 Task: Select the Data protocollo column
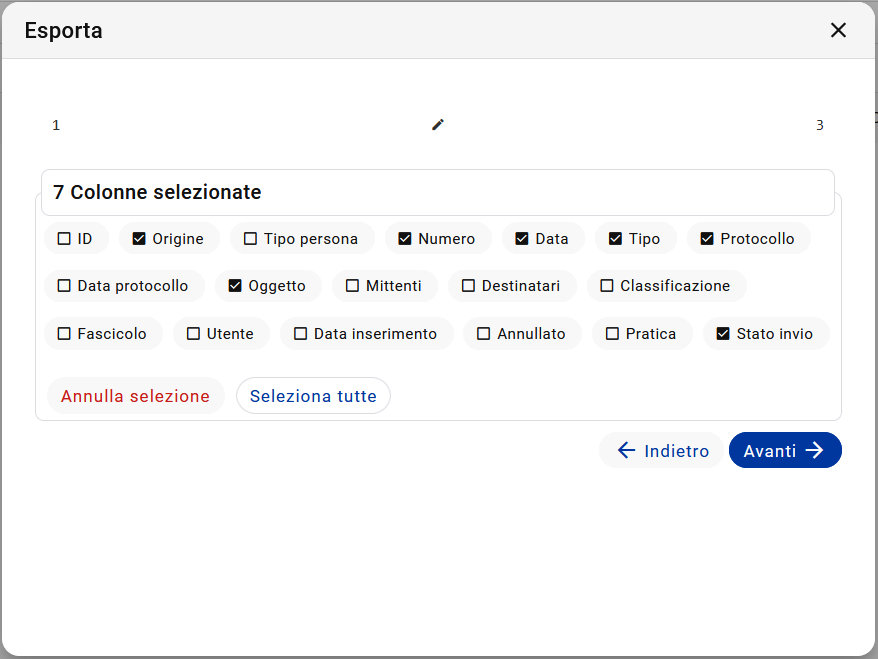coord(64,286)
